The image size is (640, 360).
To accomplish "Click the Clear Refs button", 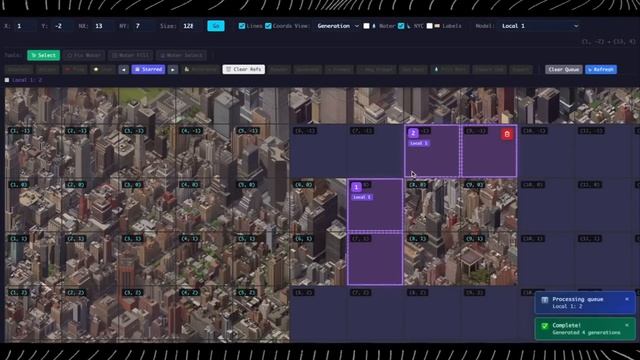I will click(244, 69).
